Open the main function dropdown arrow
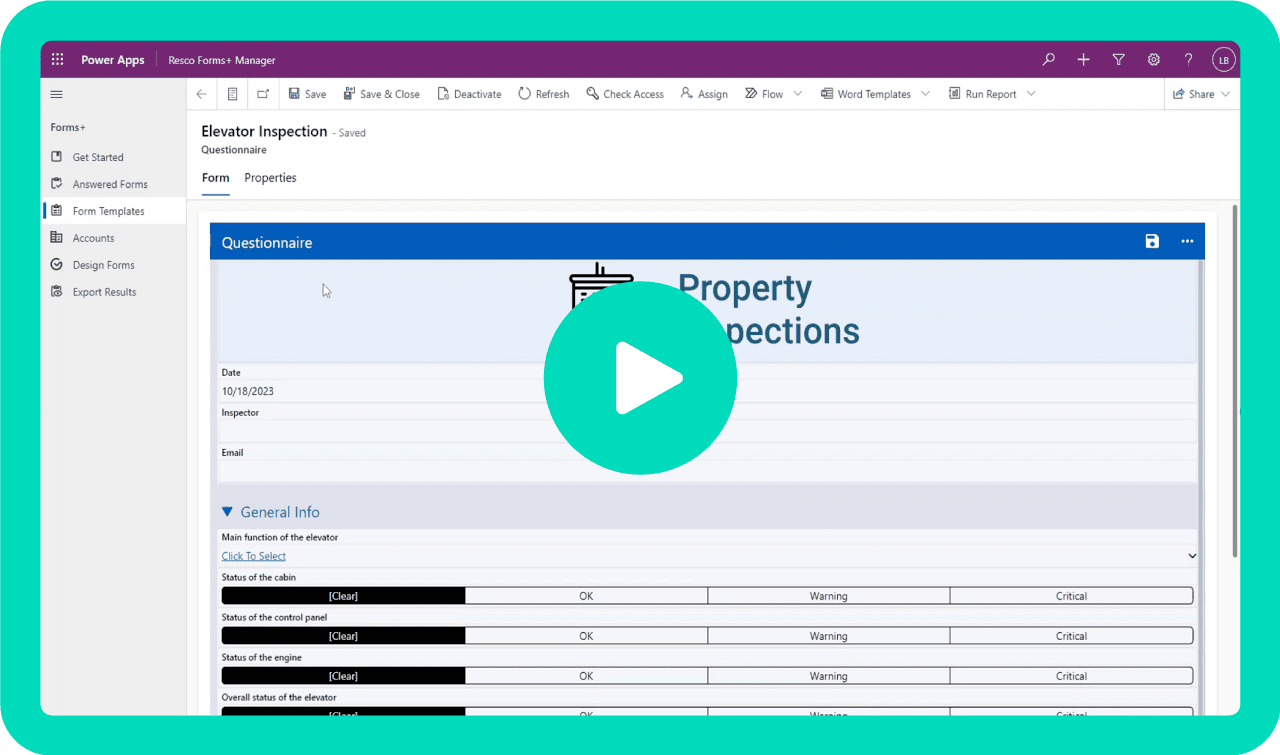The image size is (1280, 755). coord(1192,556)
